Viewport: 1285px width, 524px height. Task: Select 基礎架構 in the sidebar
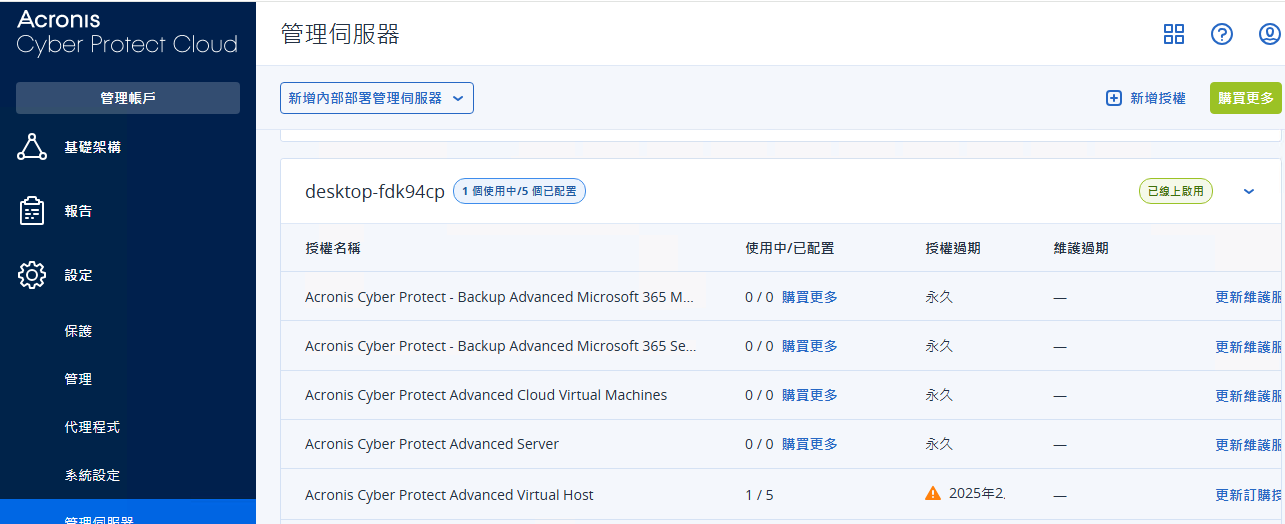click(93, 147)
